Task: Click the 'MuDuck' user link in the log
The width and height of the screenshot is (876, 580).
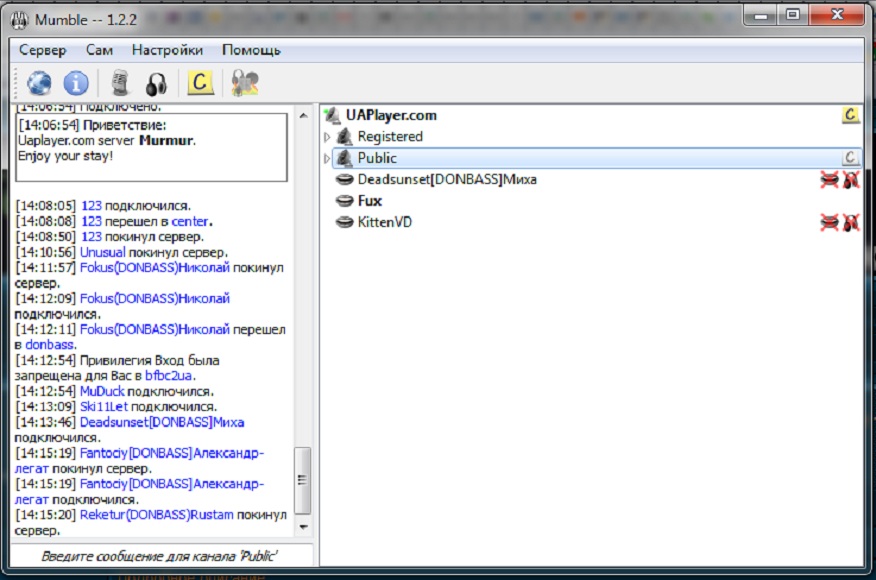Action: click(x=102, y=391)
